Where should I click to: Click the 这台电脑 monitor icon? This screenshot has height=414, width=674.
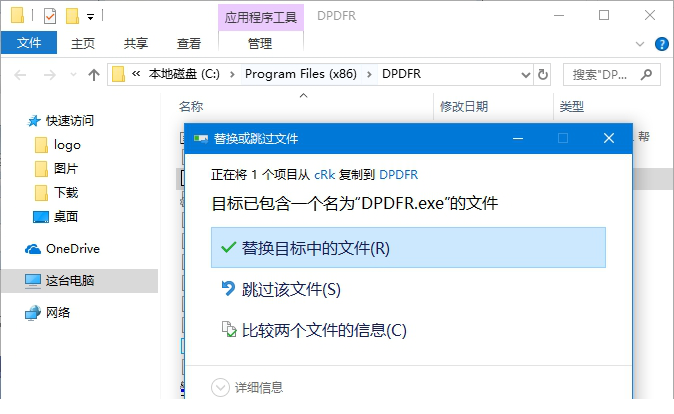point(33,281)
